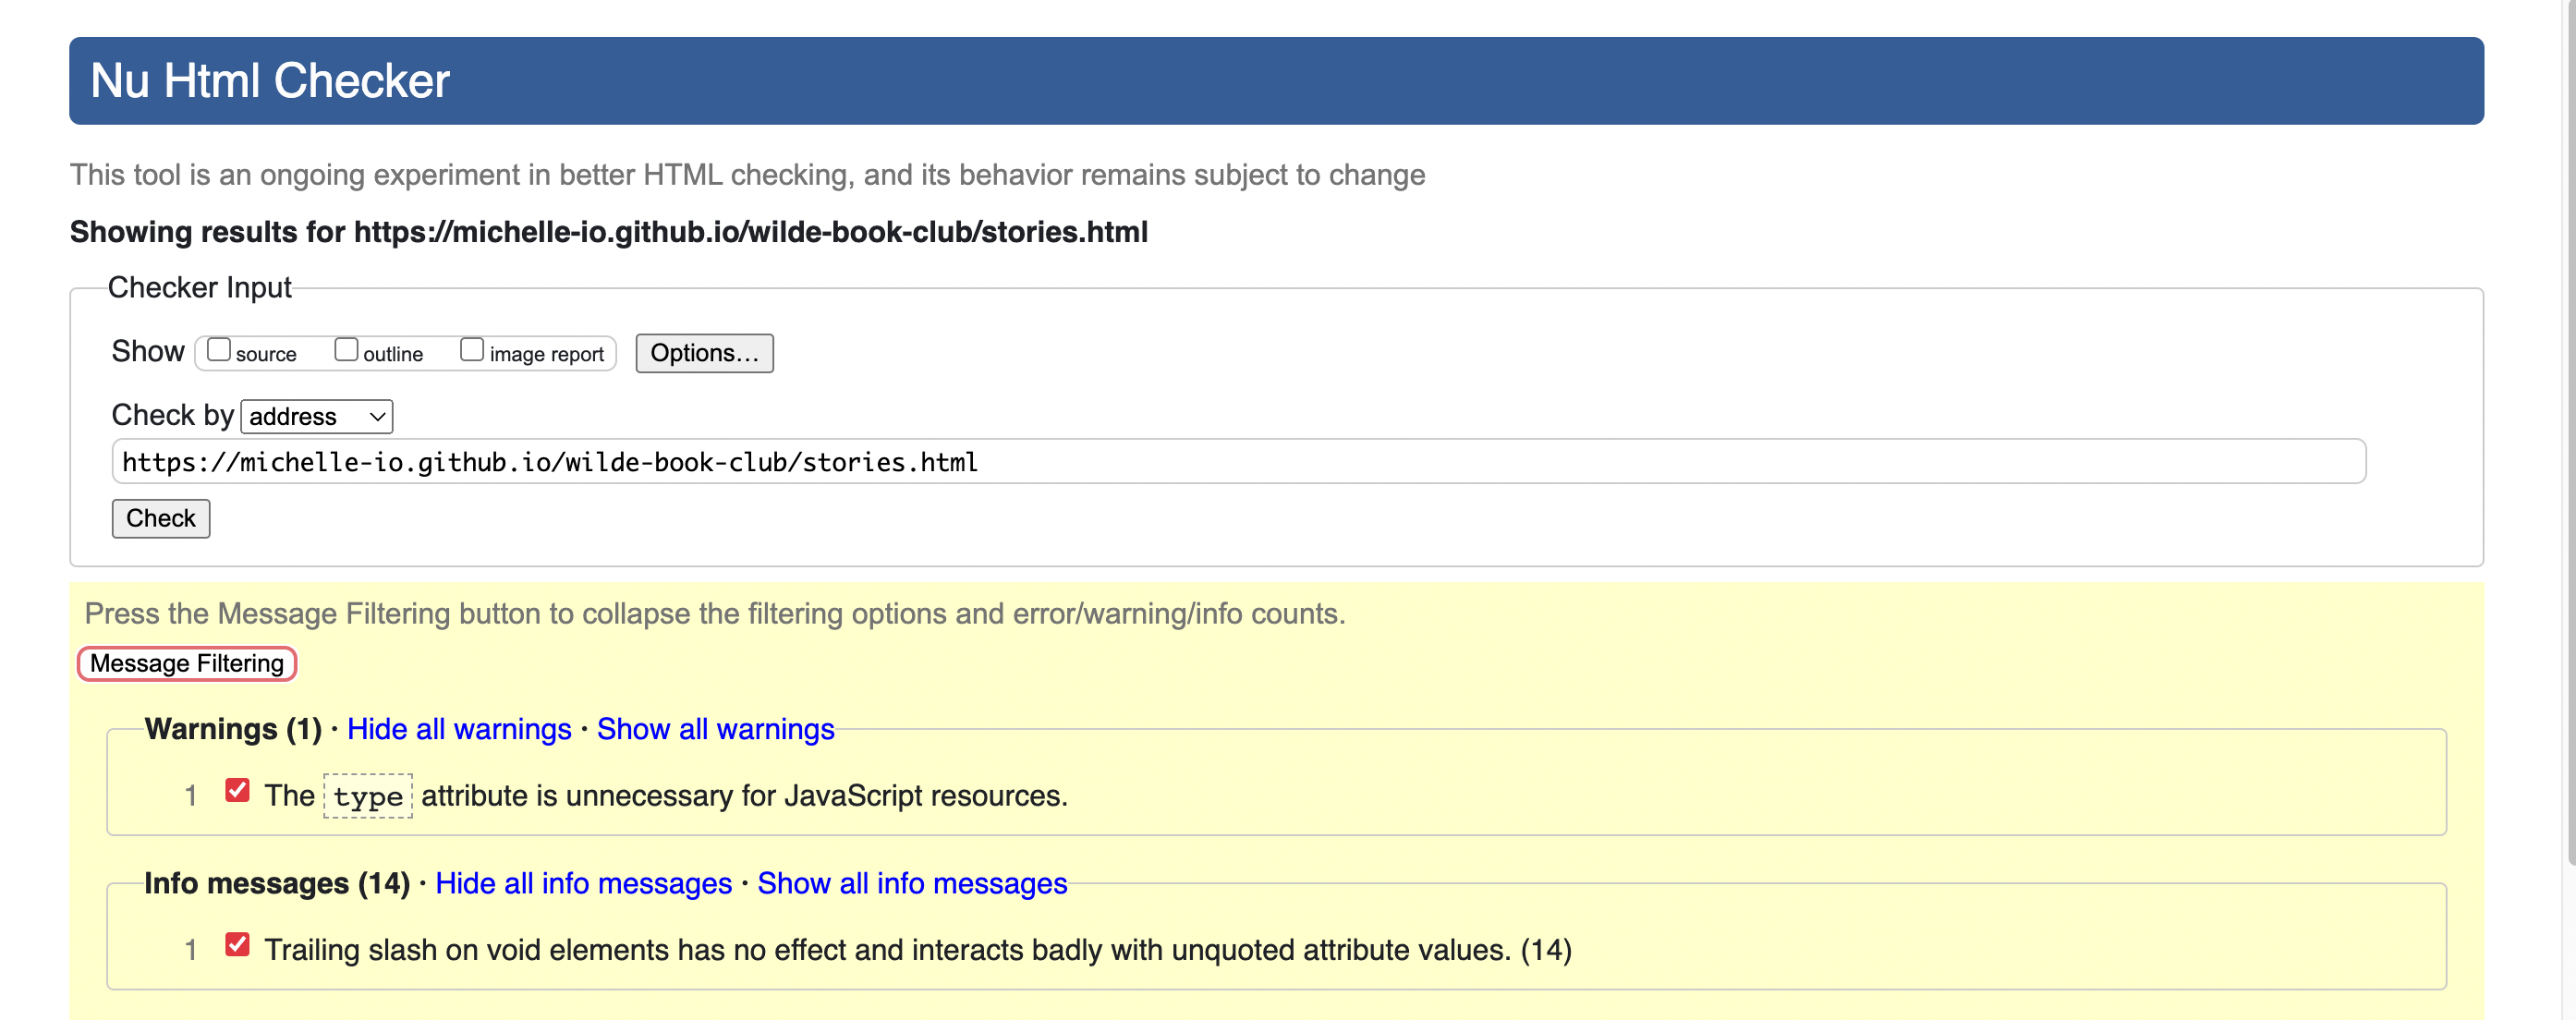
Task: Tick the image report checkbox
Action: pos(472,349)
